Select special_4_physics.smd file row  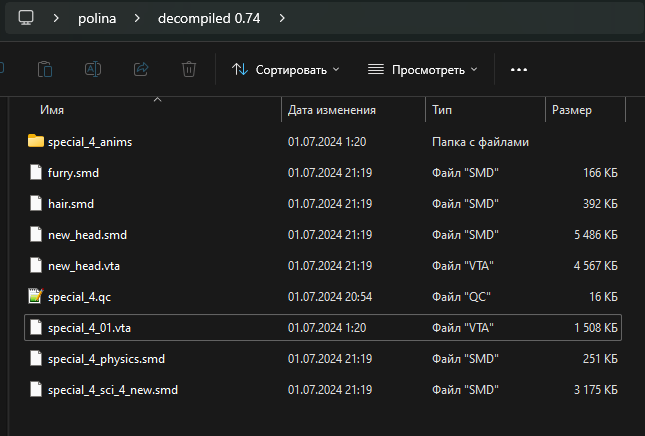[x=106, y=358]
